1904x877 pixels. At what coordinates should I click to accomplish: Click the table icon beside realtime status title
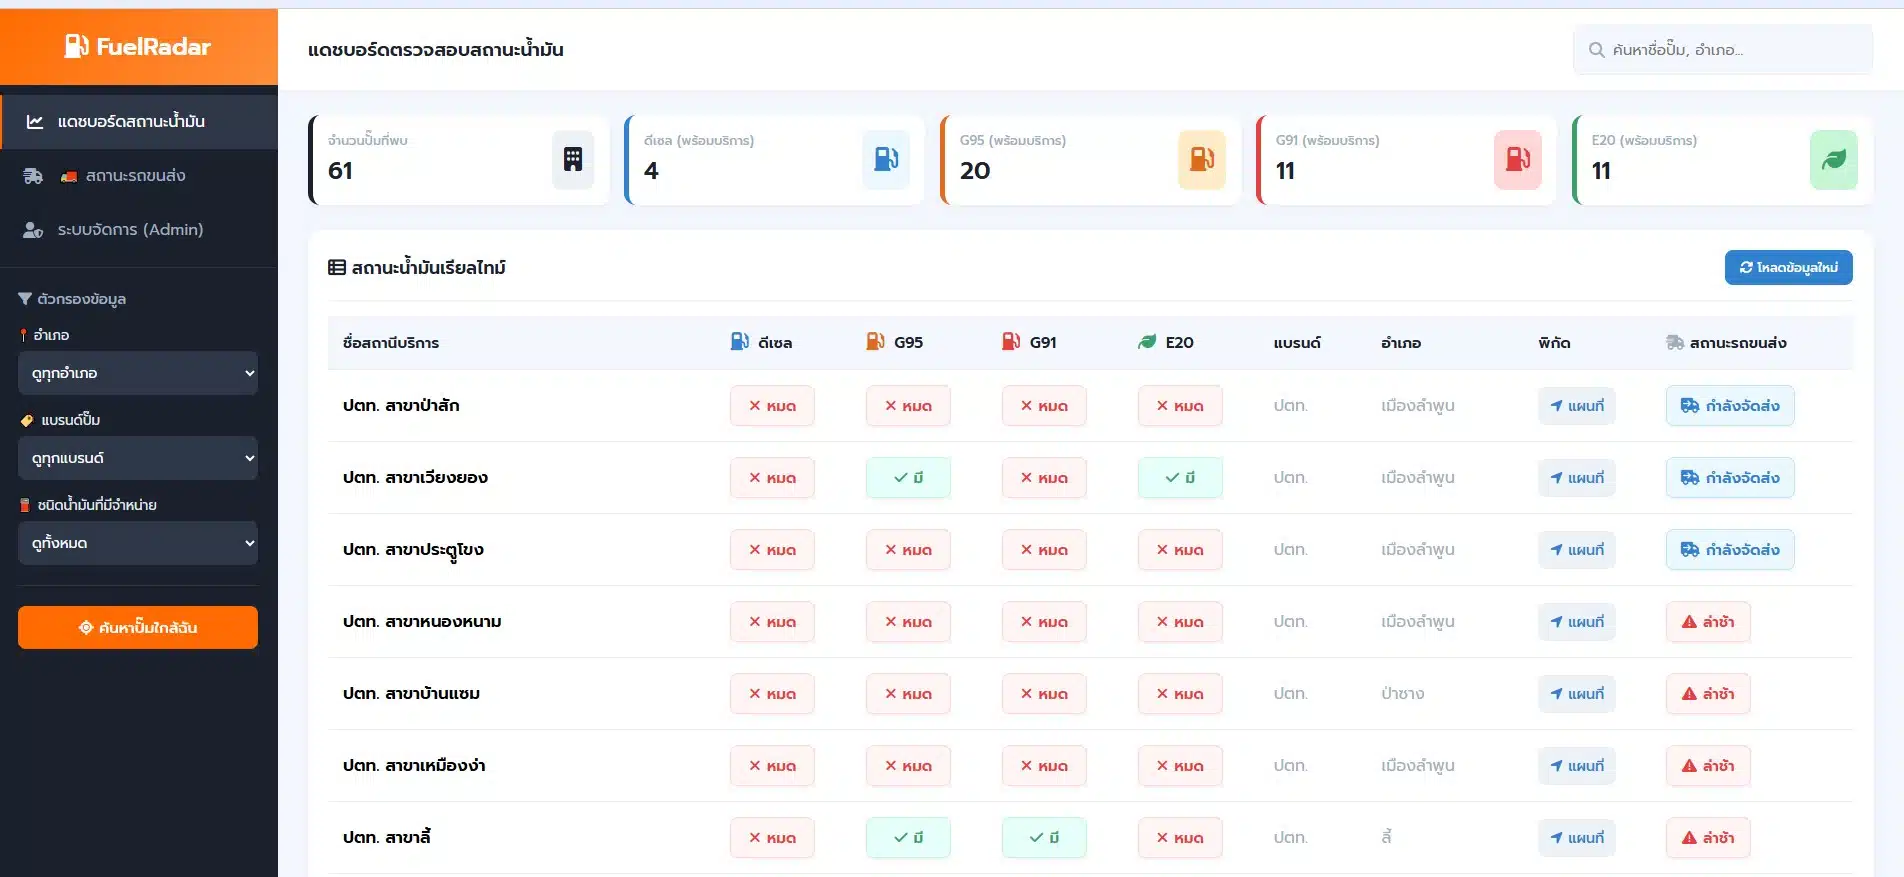pyautogui.click(x=337, y=267)
